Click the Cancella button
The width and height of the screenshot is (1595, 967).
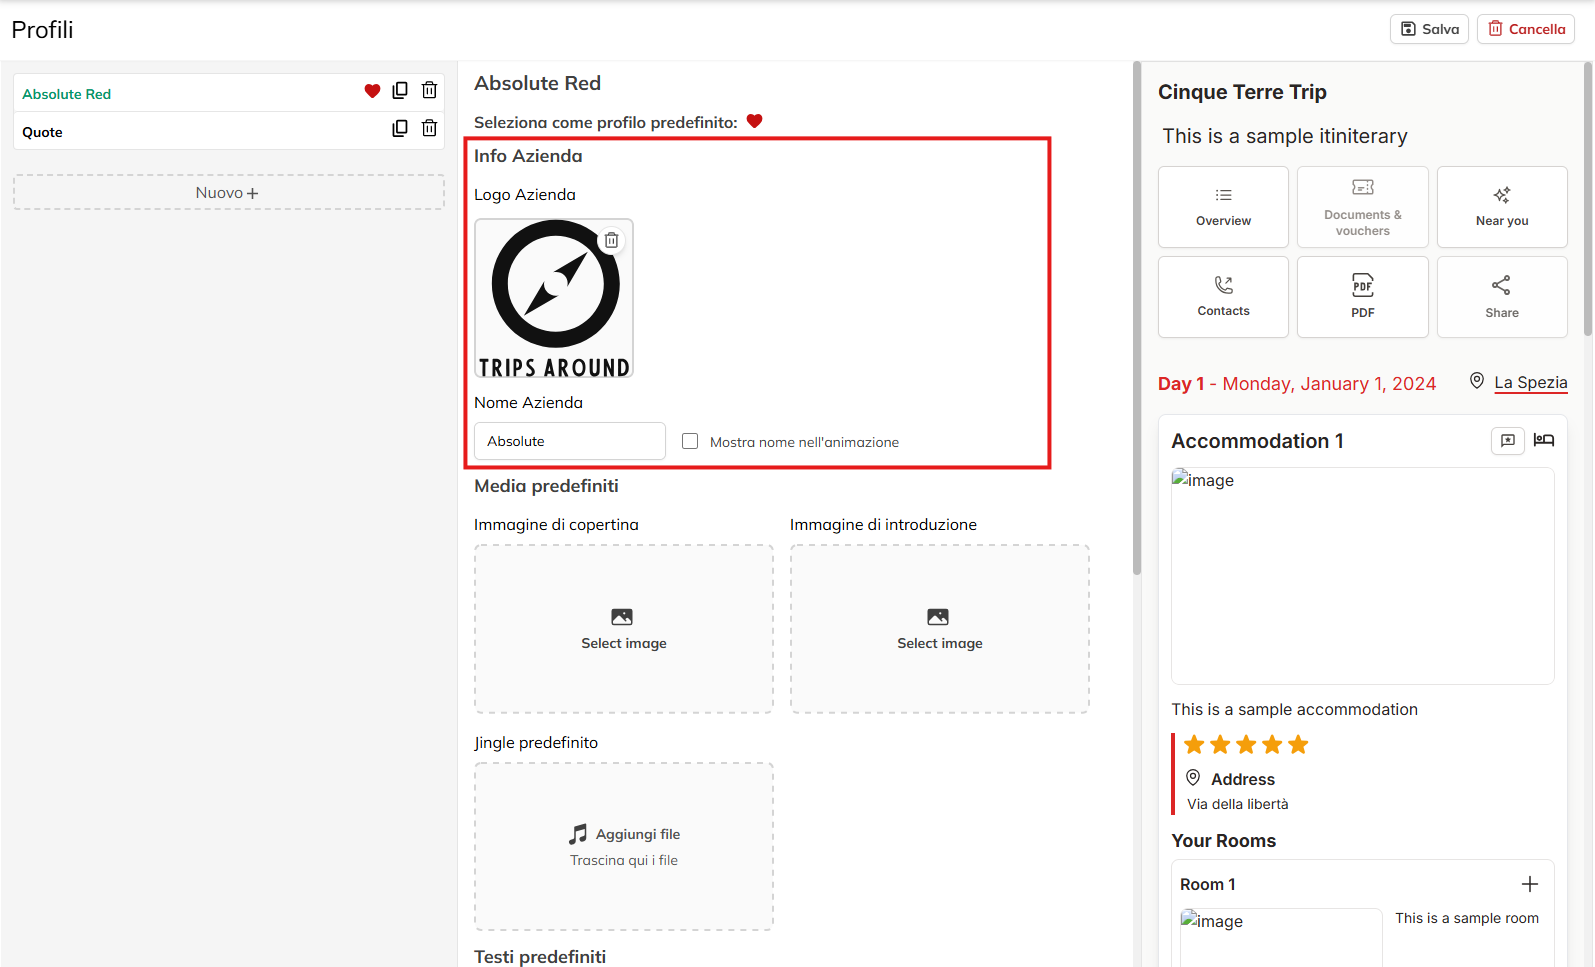click(x=1525, y=29)
